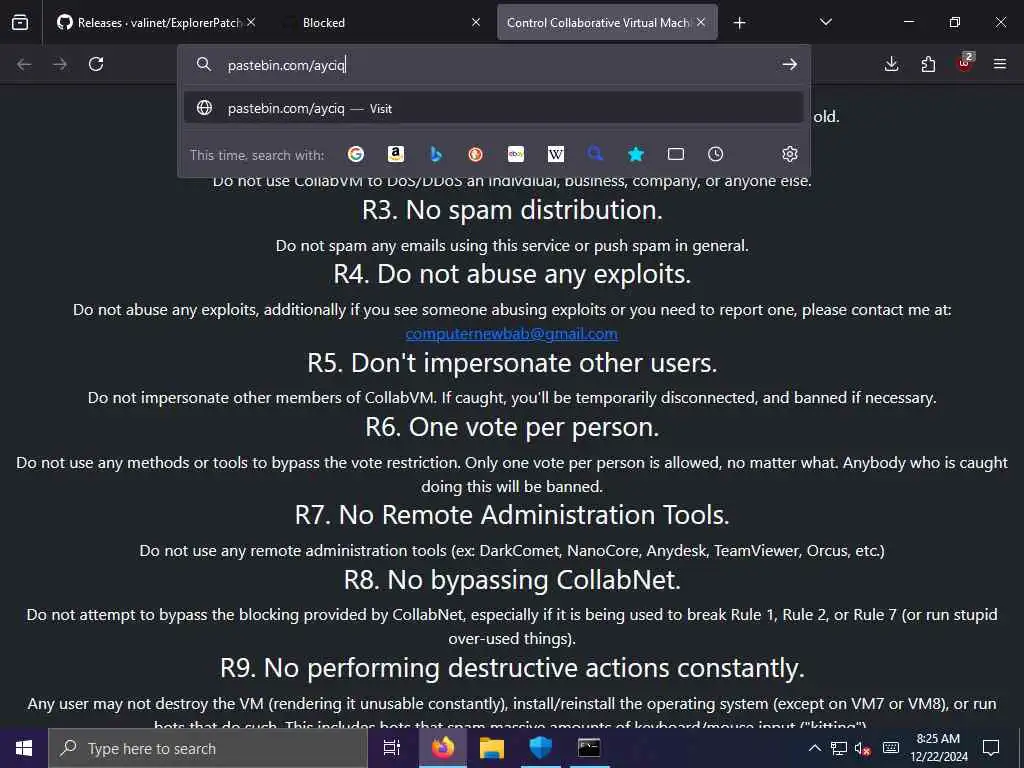Show hidden system tray icons
Screen dimensions: 1024x768
pyautogui.click(x=814, y=748)
